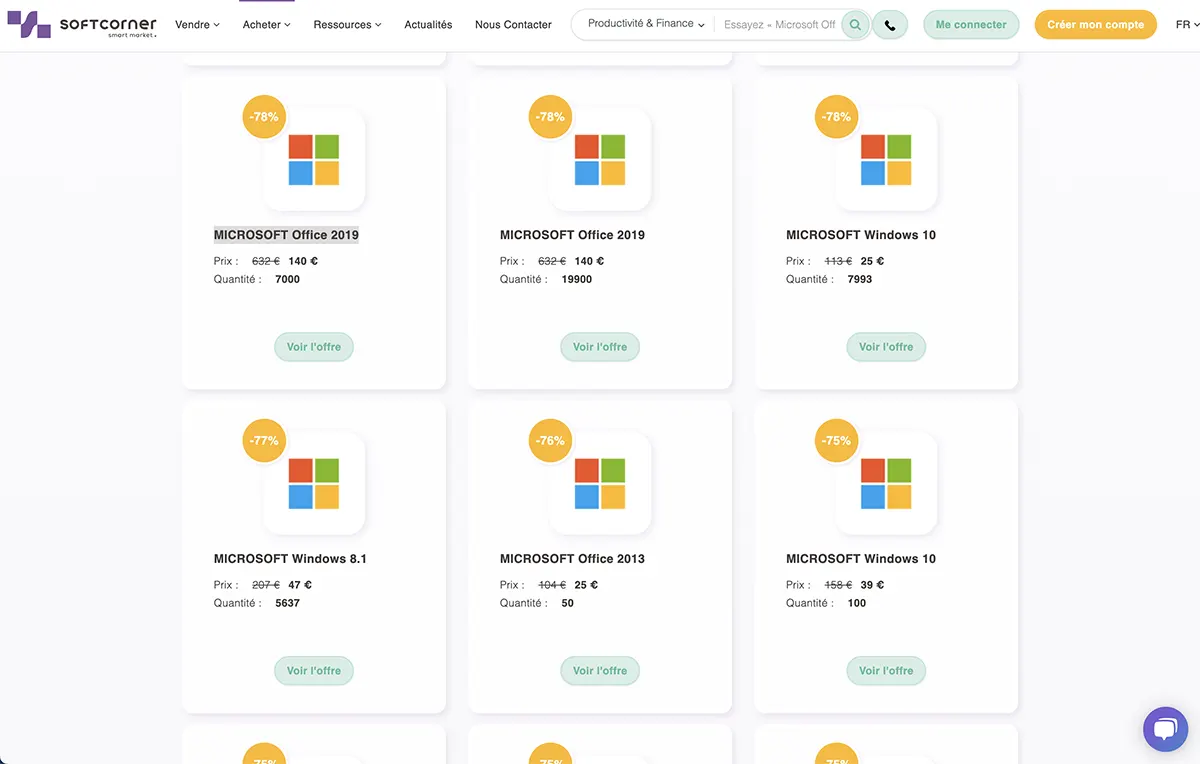Click the struck-through 113 € price
This screenshot has height=764, width=1200.
click(x=838, y=261)
